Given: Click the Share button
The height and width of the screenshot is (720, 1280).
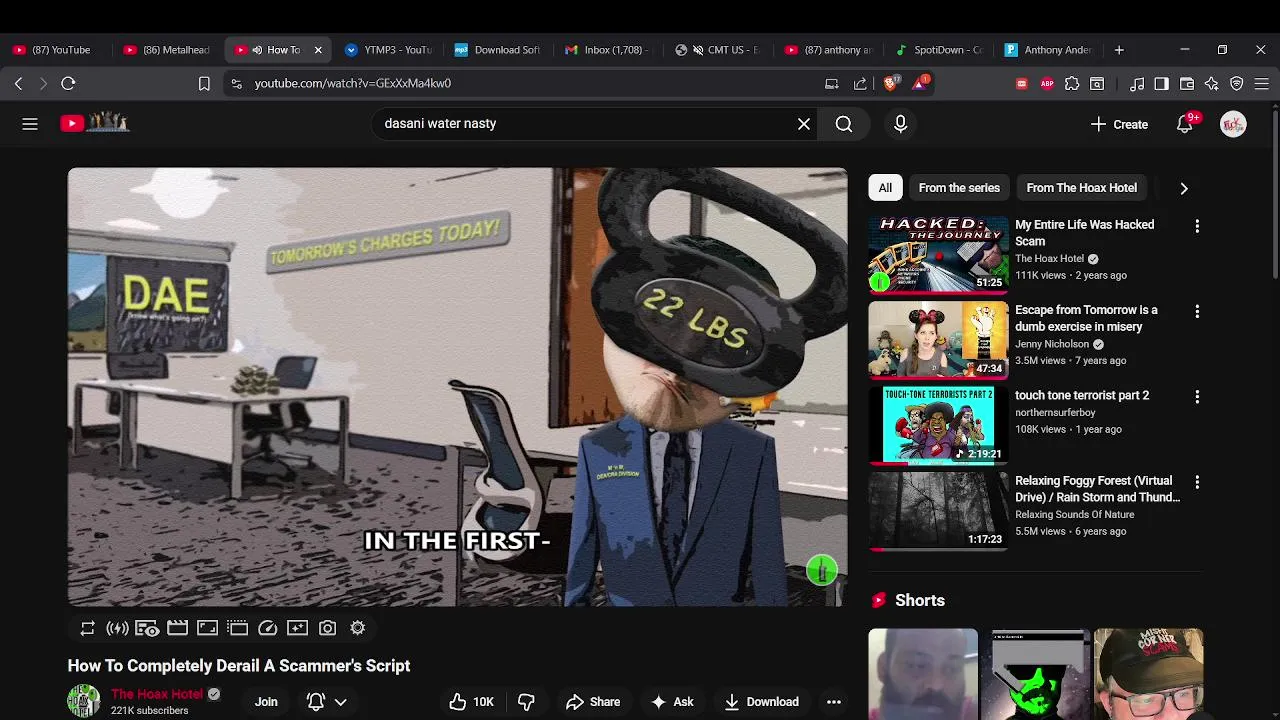Looking at the screenshot, I should coord(592,702).
